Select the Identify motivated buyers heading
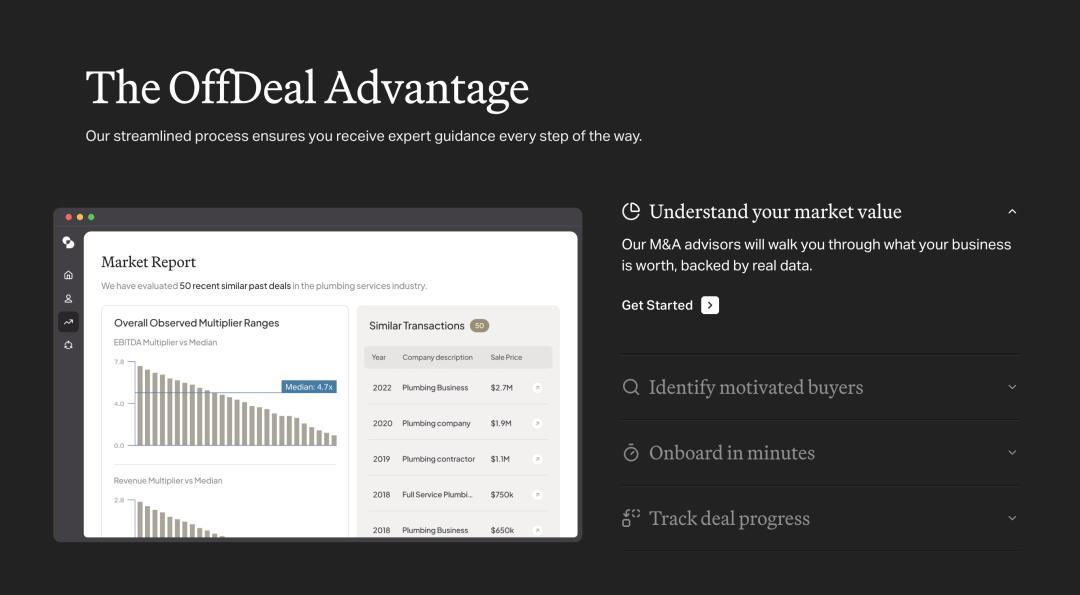Viewport: 1080px width, 595px height. tap(756, 388)
